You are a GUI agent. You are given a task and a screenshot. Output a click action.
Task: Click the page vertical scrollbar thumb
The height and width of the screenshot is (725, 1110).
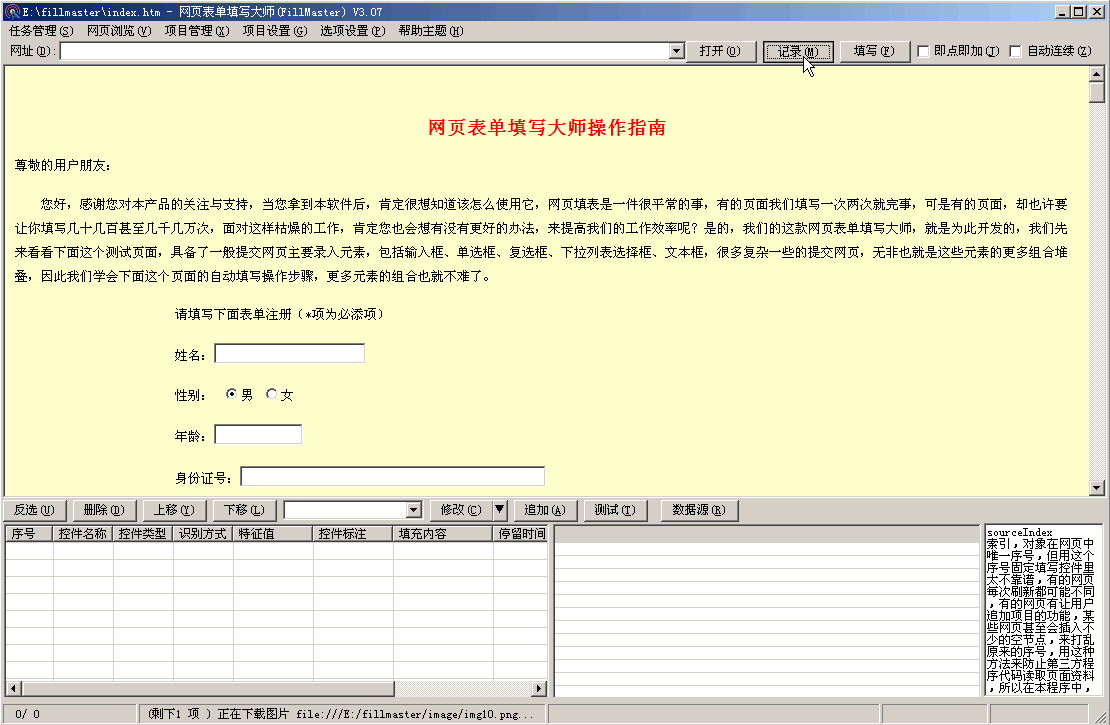pyautogui.click(x=1097, y=92)
